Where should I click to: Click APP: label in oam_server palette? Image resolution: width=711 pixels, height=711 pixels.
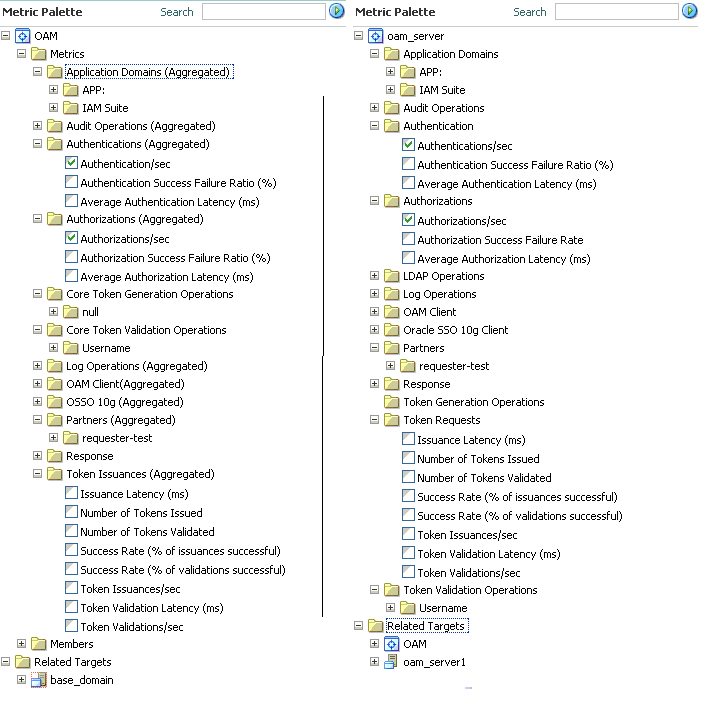pos(430,72)
